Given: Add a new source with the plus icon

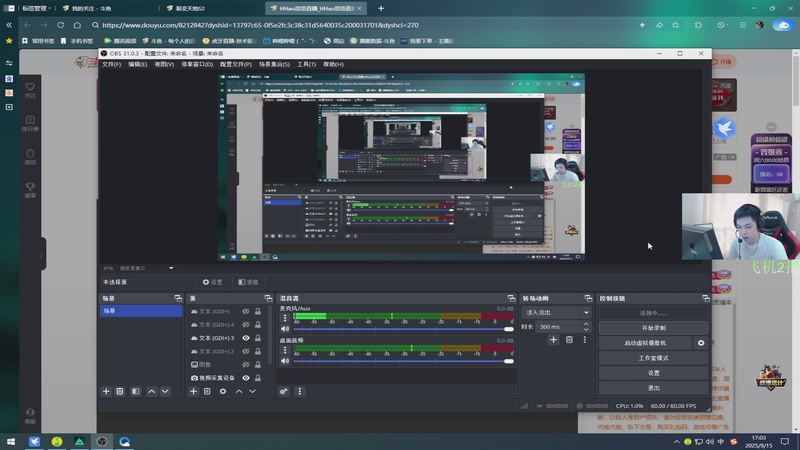Looking at the screenshot, I should [x=193, y=391].
